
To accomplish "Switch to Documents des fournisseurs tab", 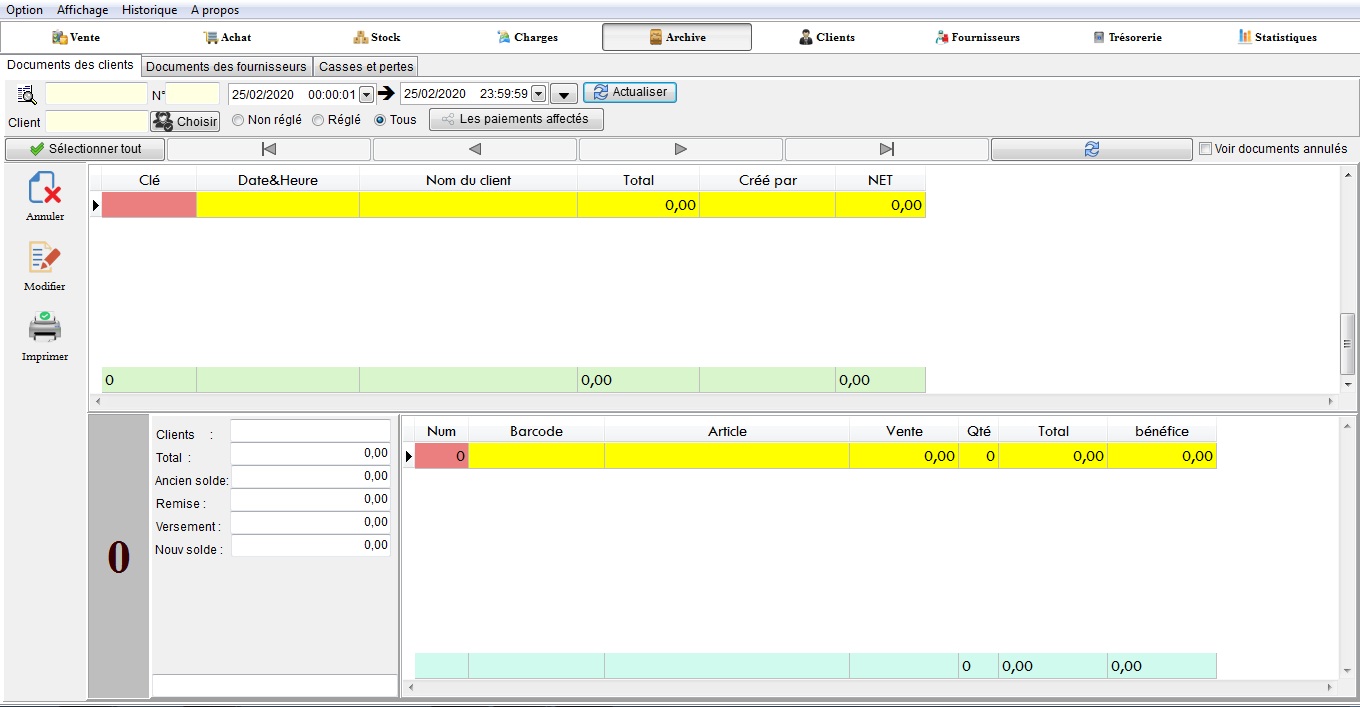I will [226, 66].
